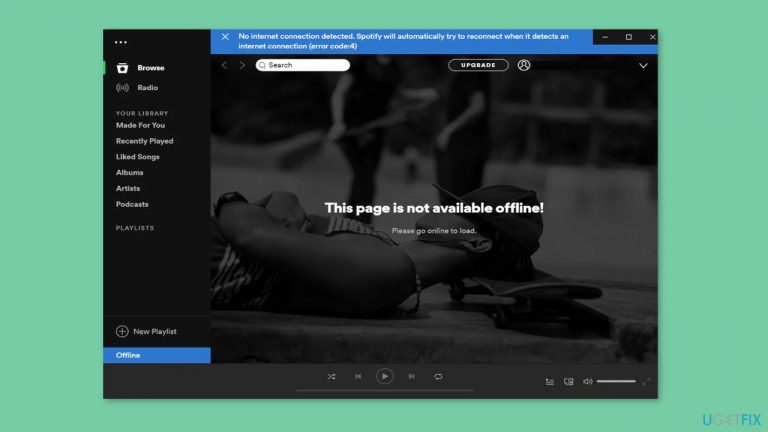
Task: Open the three-dot Spotify menu
Action: pyautogui.click(x=120, y=42)
